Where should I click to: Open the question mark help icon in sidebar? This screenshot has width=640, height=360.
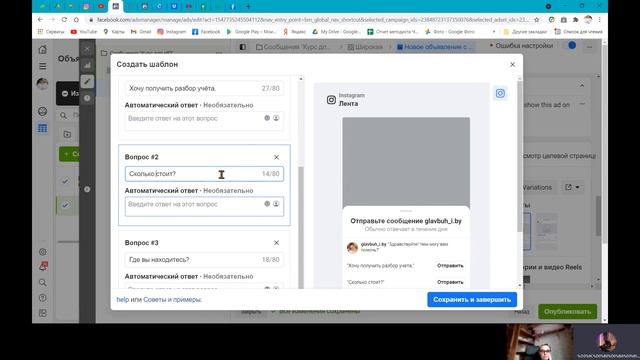(42, 298)
